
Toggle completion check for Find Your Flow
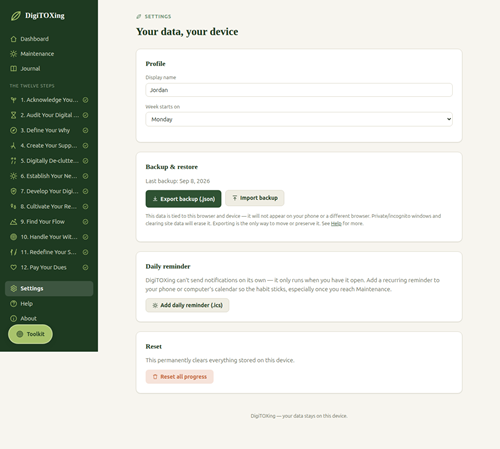(85, 222)
